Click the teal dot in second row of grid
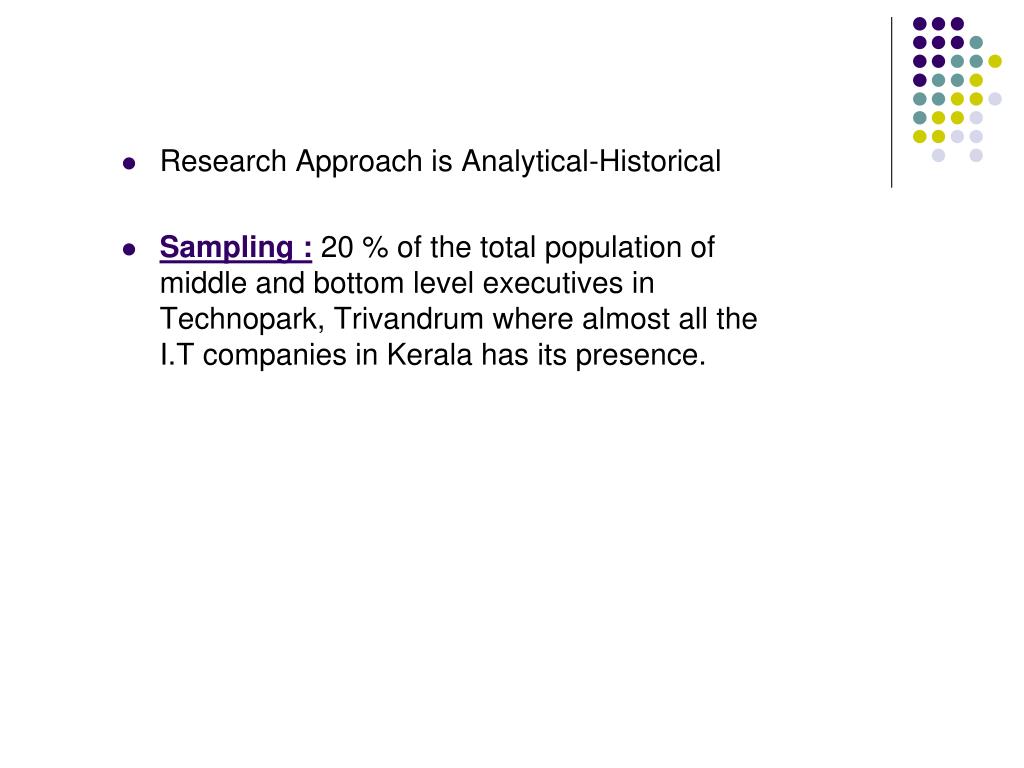Screen dimensions: 1024x768 tap(976, 42)
